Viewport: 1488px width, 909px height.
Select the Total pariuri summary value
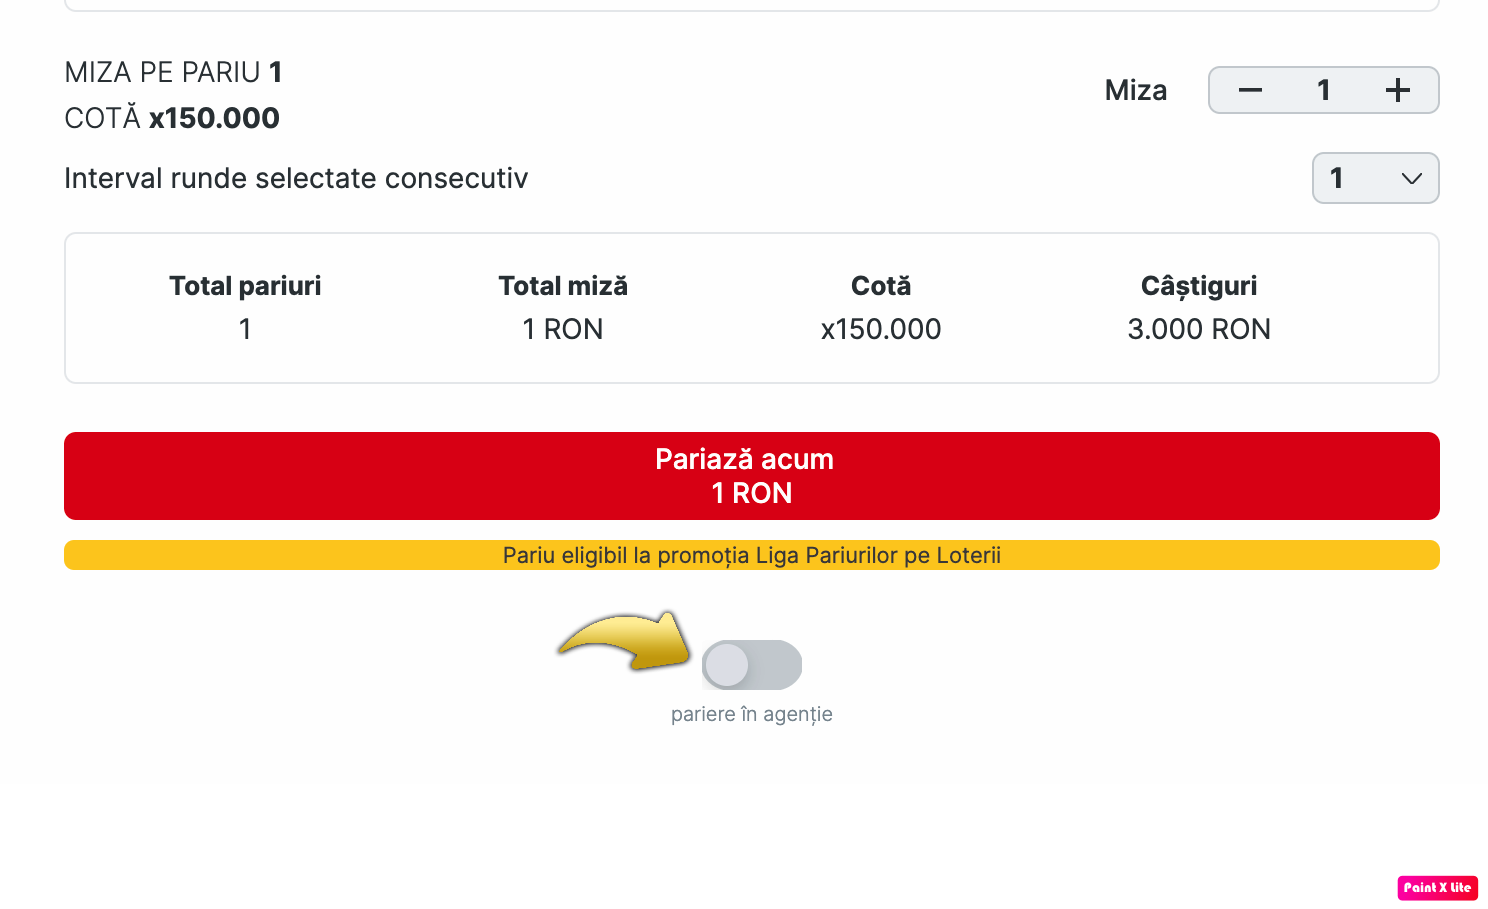pyautogui.click(x=245, y=329)
